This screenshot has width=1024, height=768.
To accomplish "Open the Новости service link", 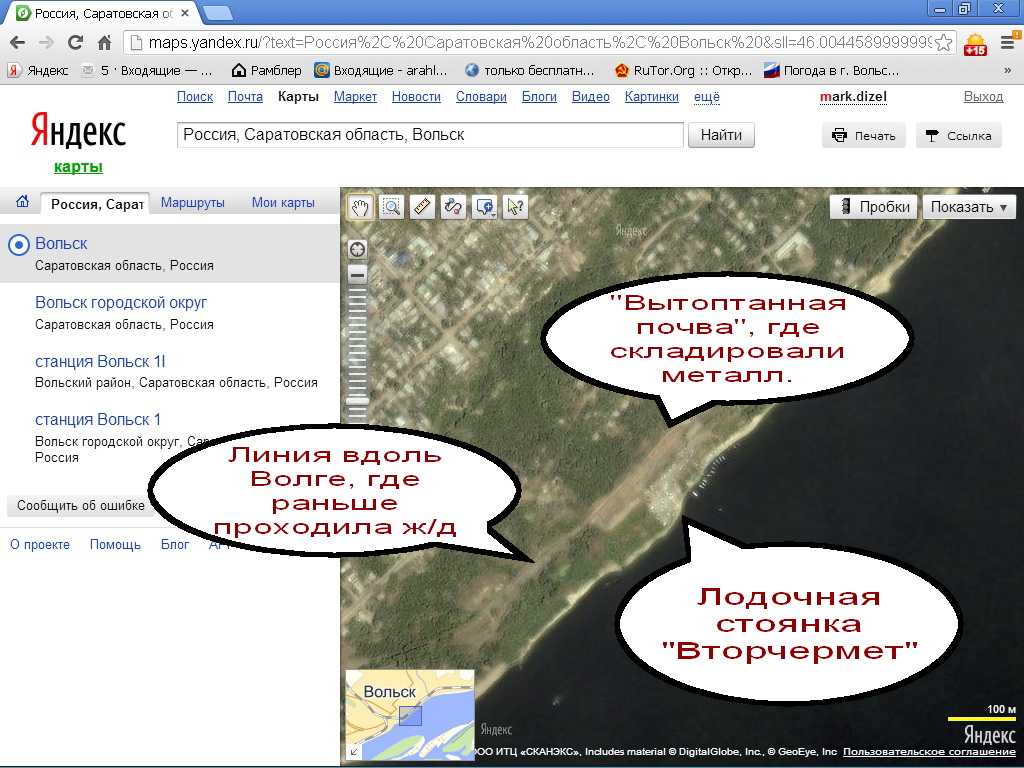I will point(416,97).
